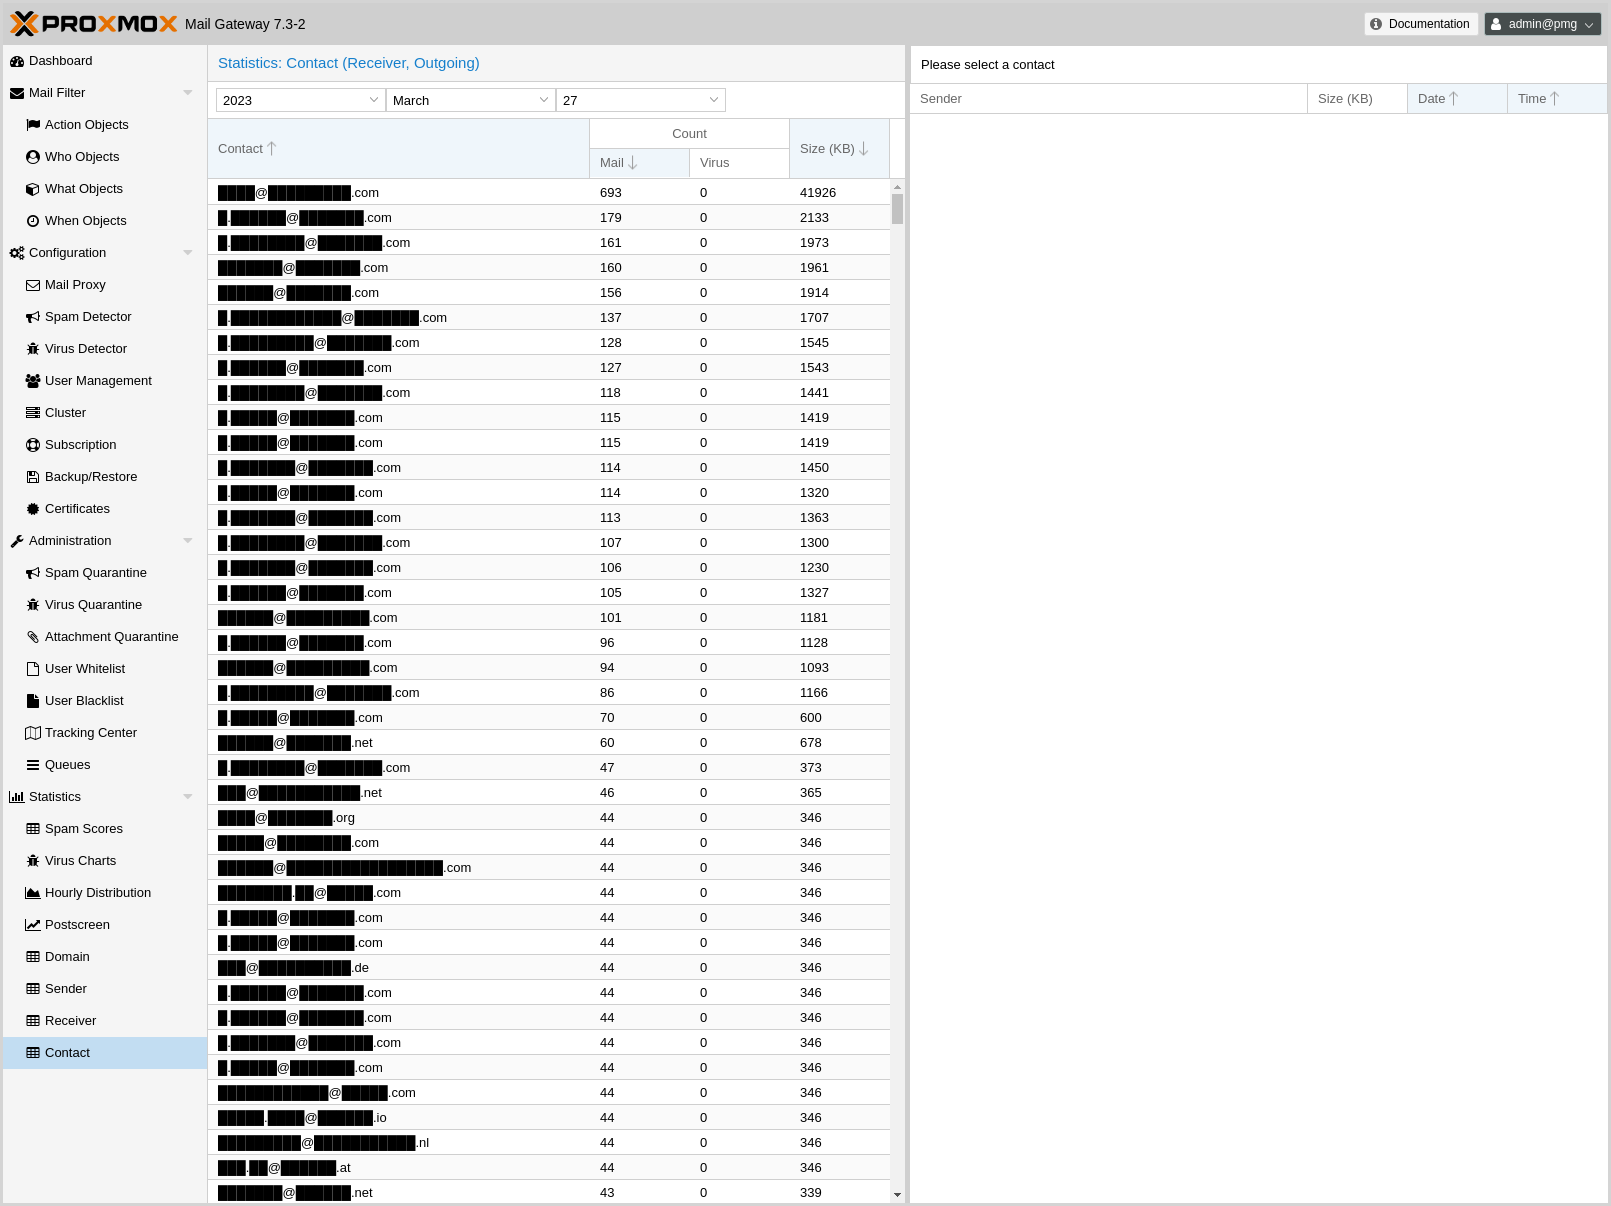Click the Spam Detector megaphone icon
The width and height of the screenshot is (1611, 1206).
click(x=33, y=317)
